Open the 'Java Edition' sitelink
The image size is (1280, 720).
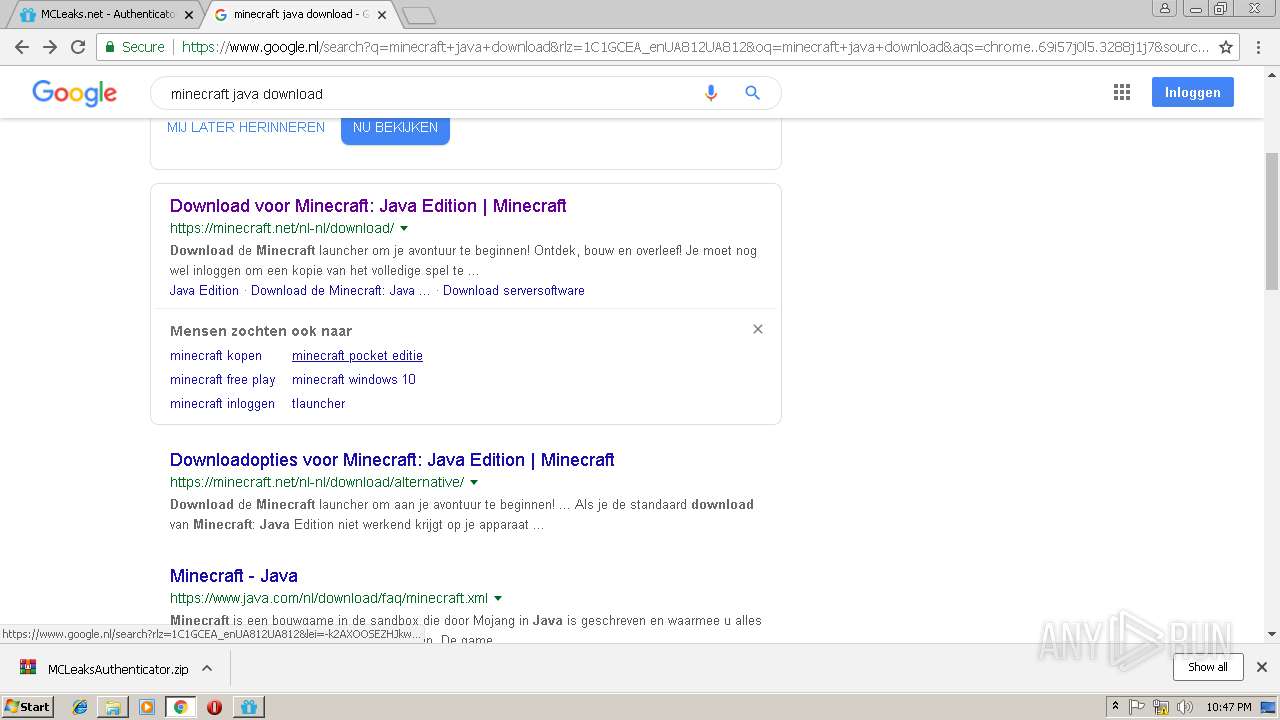pos(204,291)
